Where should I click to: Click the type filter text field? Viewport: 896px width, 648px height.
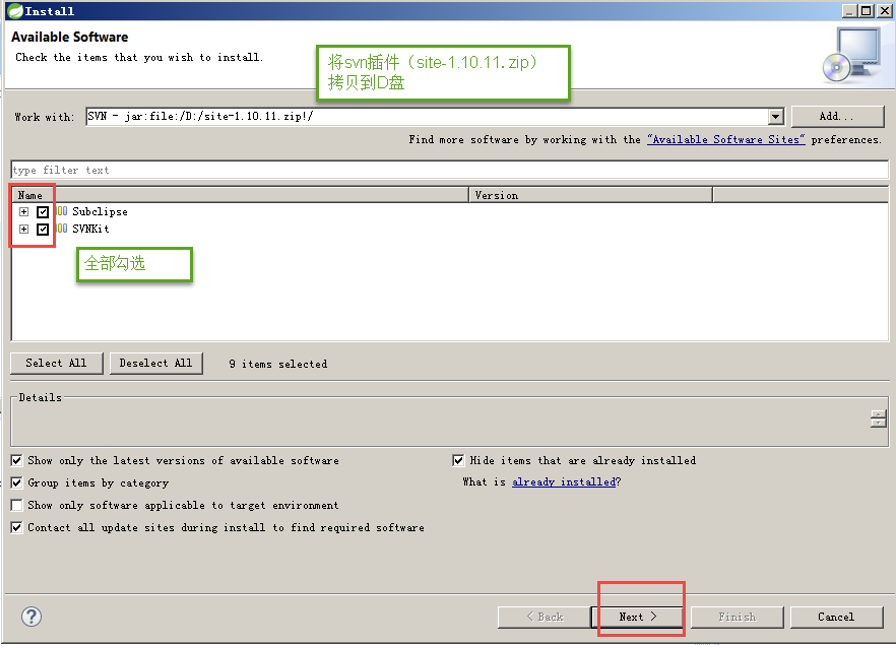point(449,170)
